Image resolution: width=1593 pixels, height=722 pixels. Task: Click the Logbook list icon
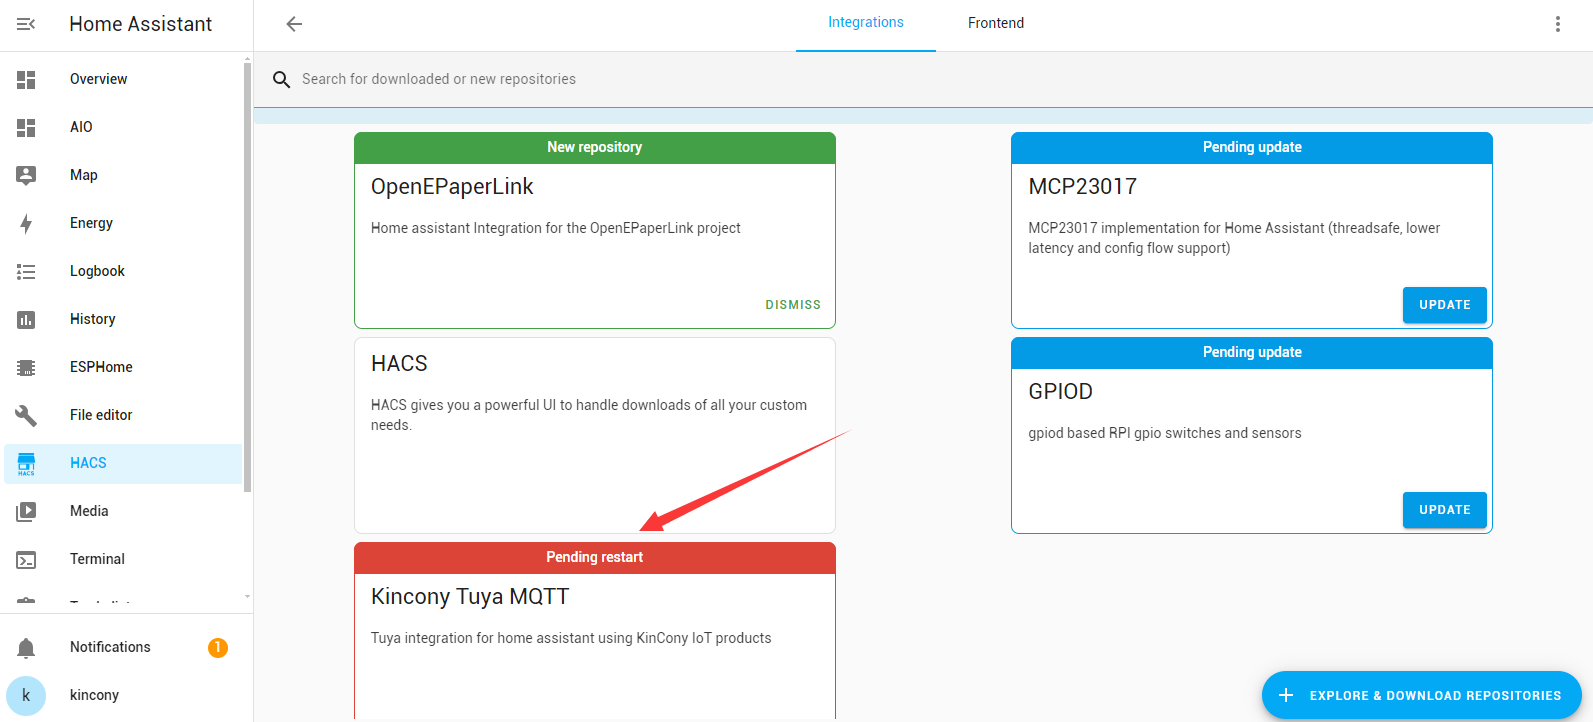26,271
